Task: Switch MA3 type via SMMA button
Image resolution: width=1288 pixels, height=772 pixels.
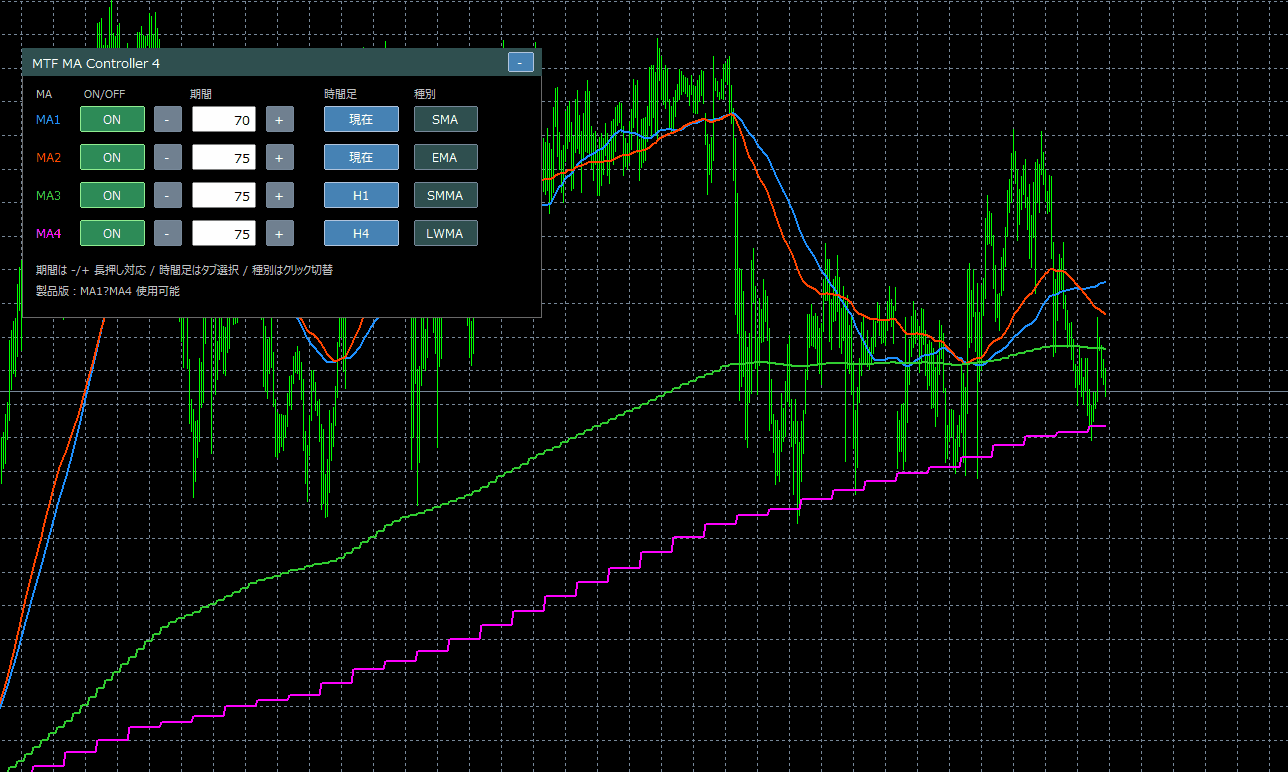Action: pos(445,195)
